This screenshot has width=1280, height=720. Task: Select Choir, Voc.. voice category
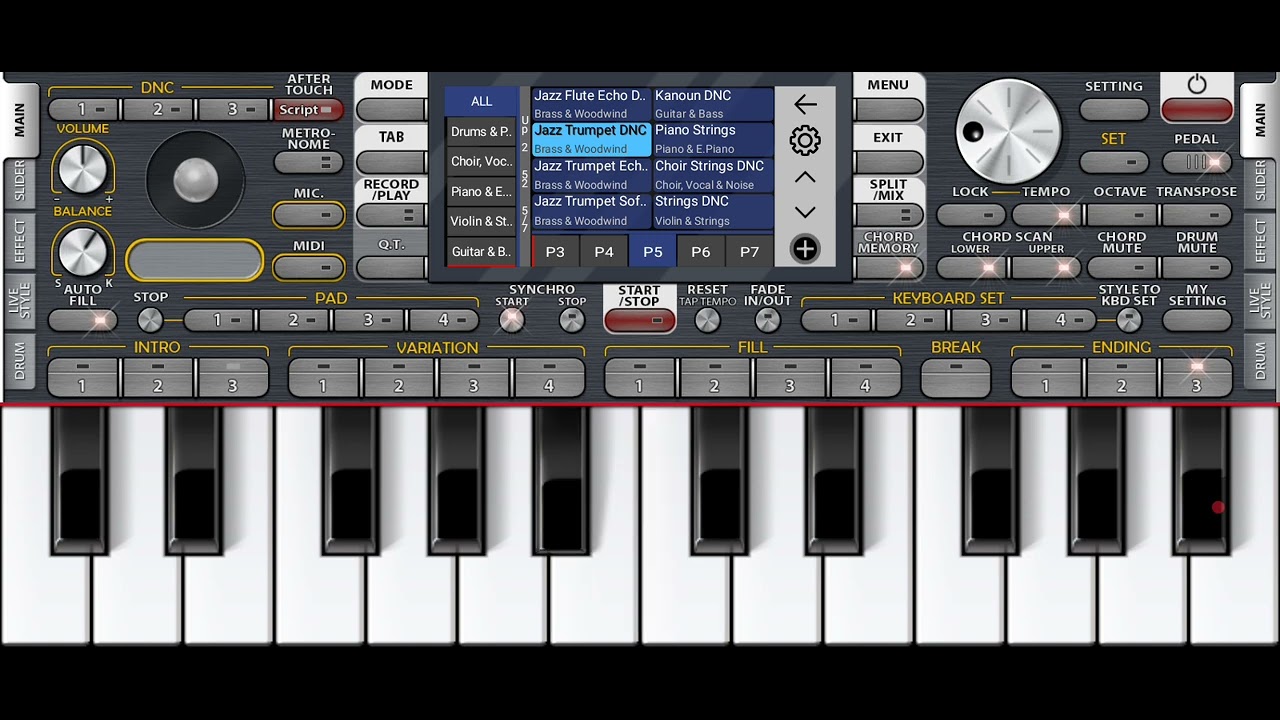pyautogui.click(x=481, y=162)
